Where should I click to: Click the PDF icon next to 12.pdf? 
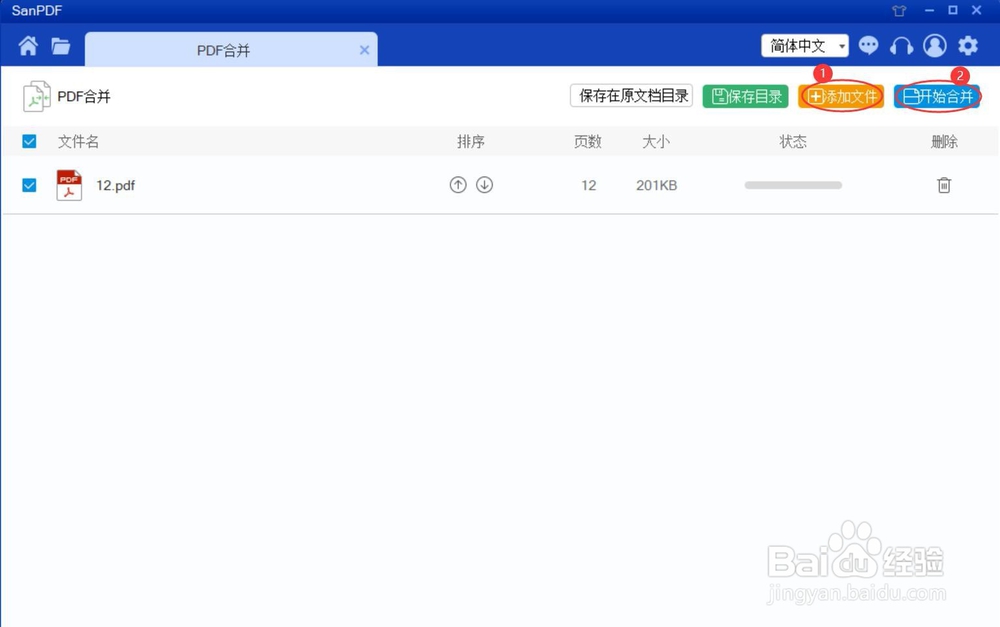[68, 184]
